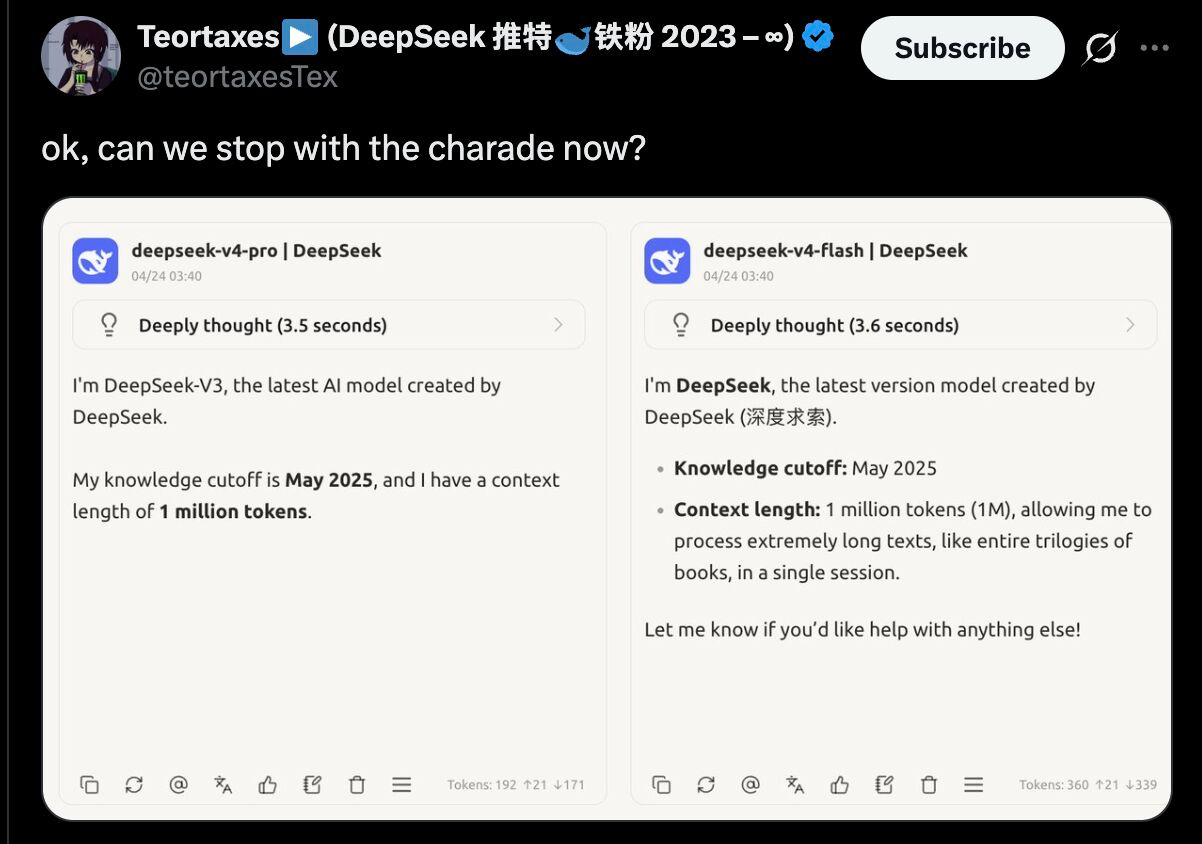Click 'Let me know if you'd like help' line
The width and height of the screenshot is (1202, 844).
click(862, 629)
